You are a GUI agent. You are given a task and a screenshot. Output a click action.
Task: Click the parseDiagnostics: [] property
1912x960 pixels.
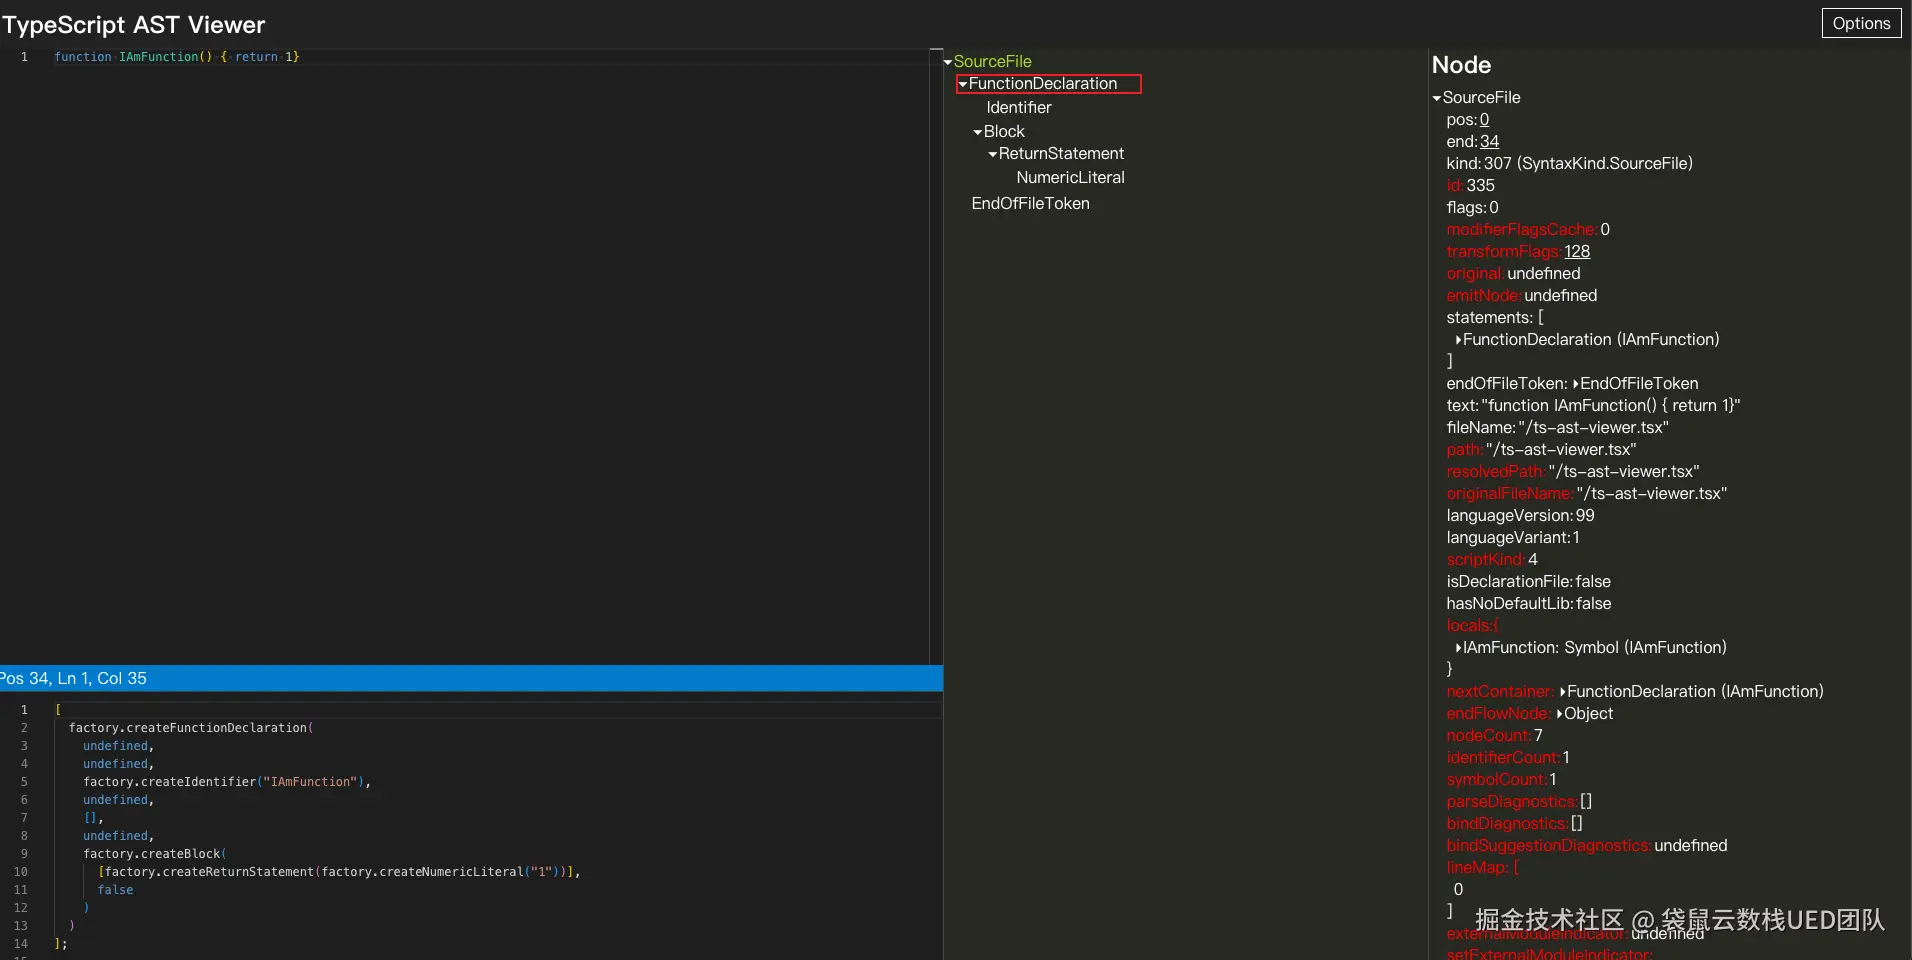(1519, 802)
